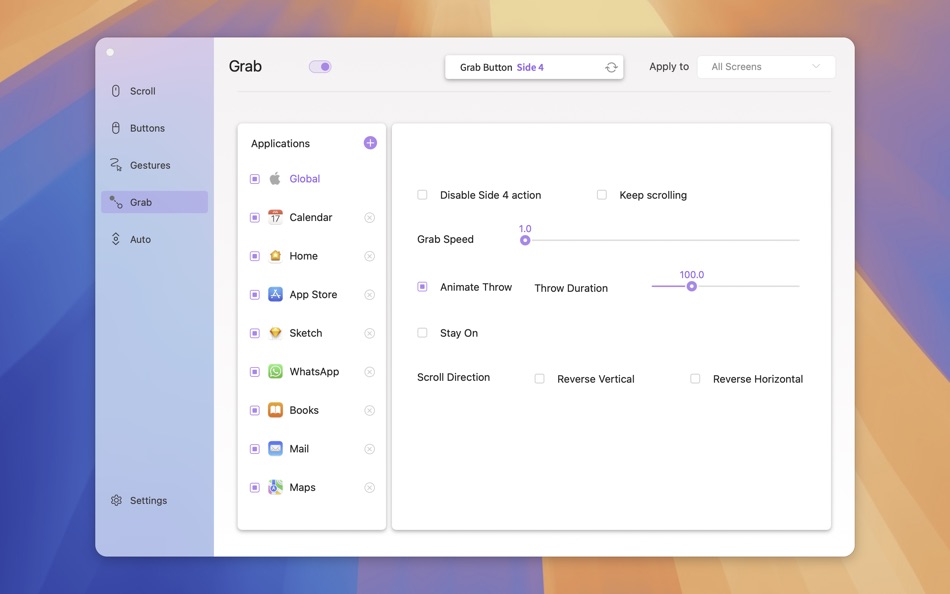This screenshot has height=594, width=950.
Task: Remove WhatsApp from the applications list
Action: 370,372
